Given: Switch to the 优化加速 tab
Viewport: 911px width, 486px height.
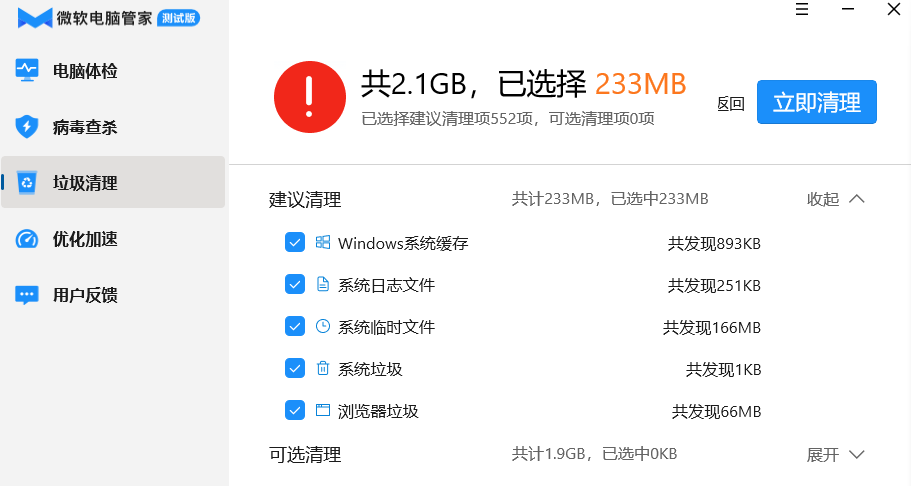Looking at the screenshot, I should pos(85,239).
